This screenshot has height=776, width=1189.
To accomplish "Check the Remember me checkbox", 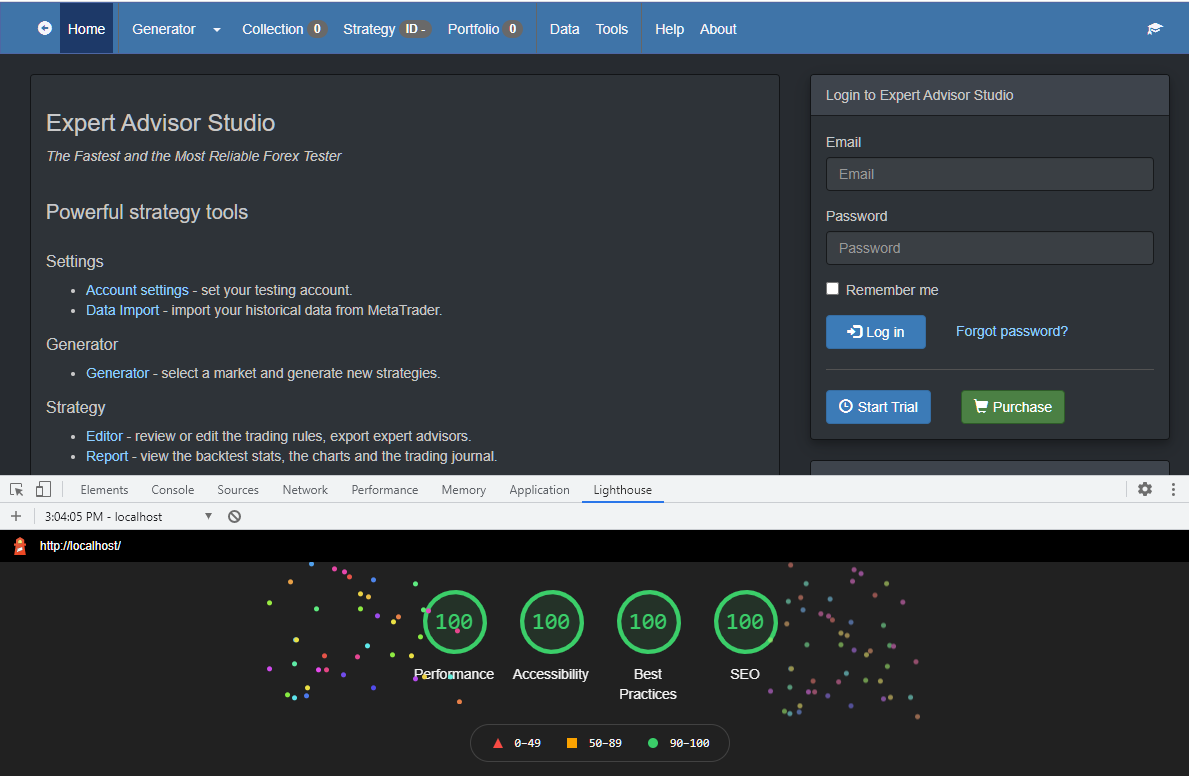I will pyautogui.click(x=833, y=288).
